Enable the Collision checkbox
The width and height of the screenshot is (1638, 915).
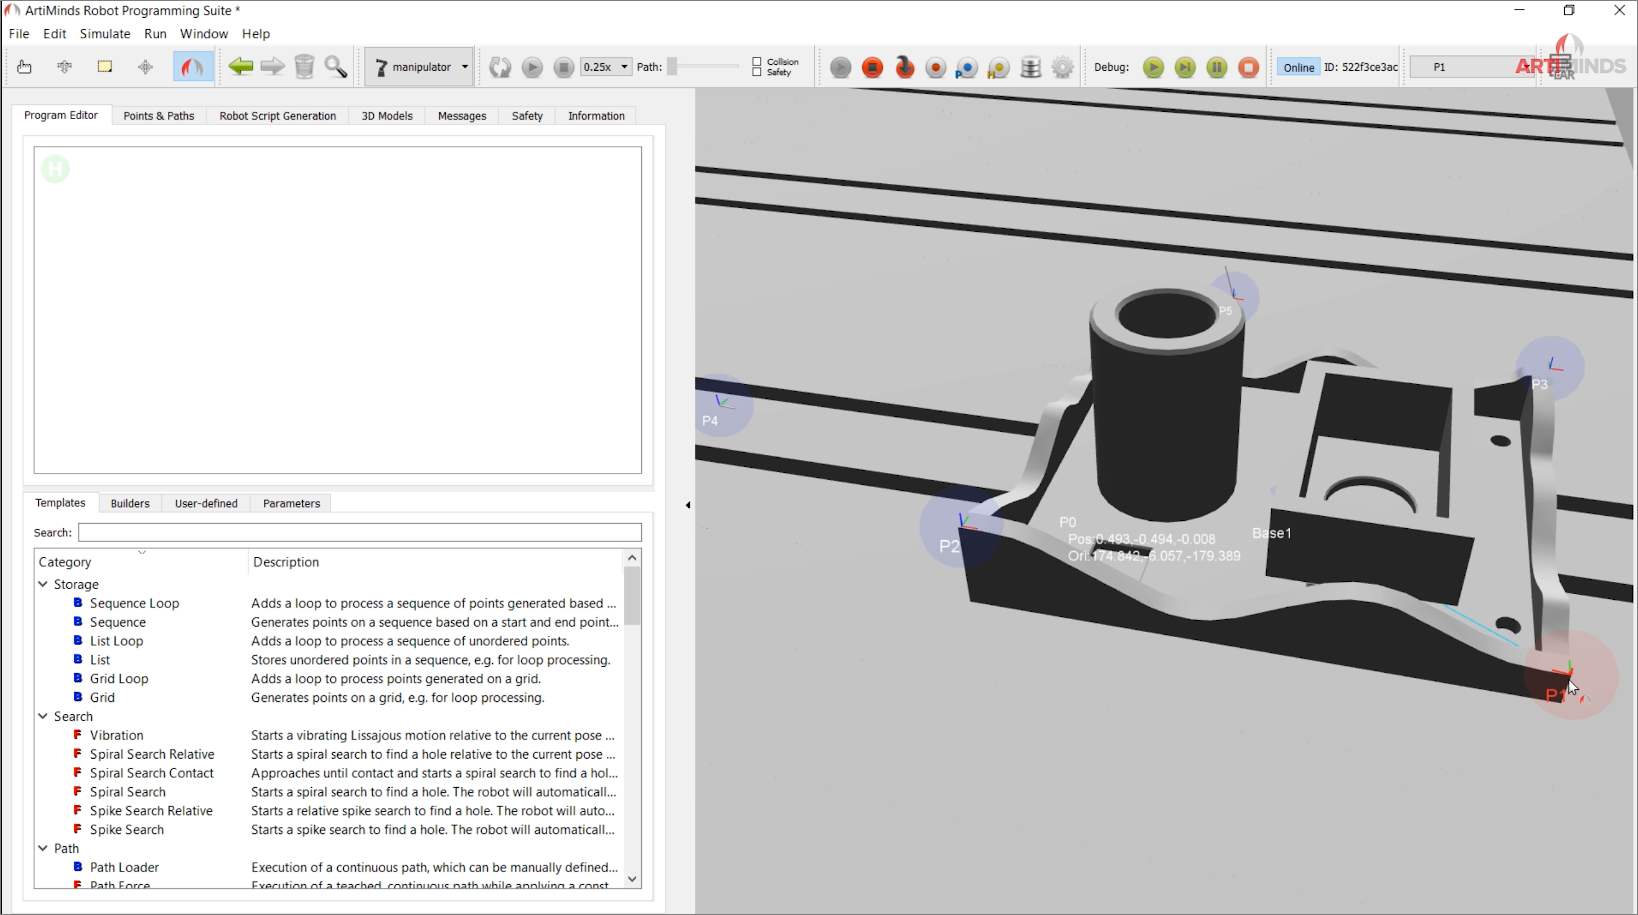point(757,61)
